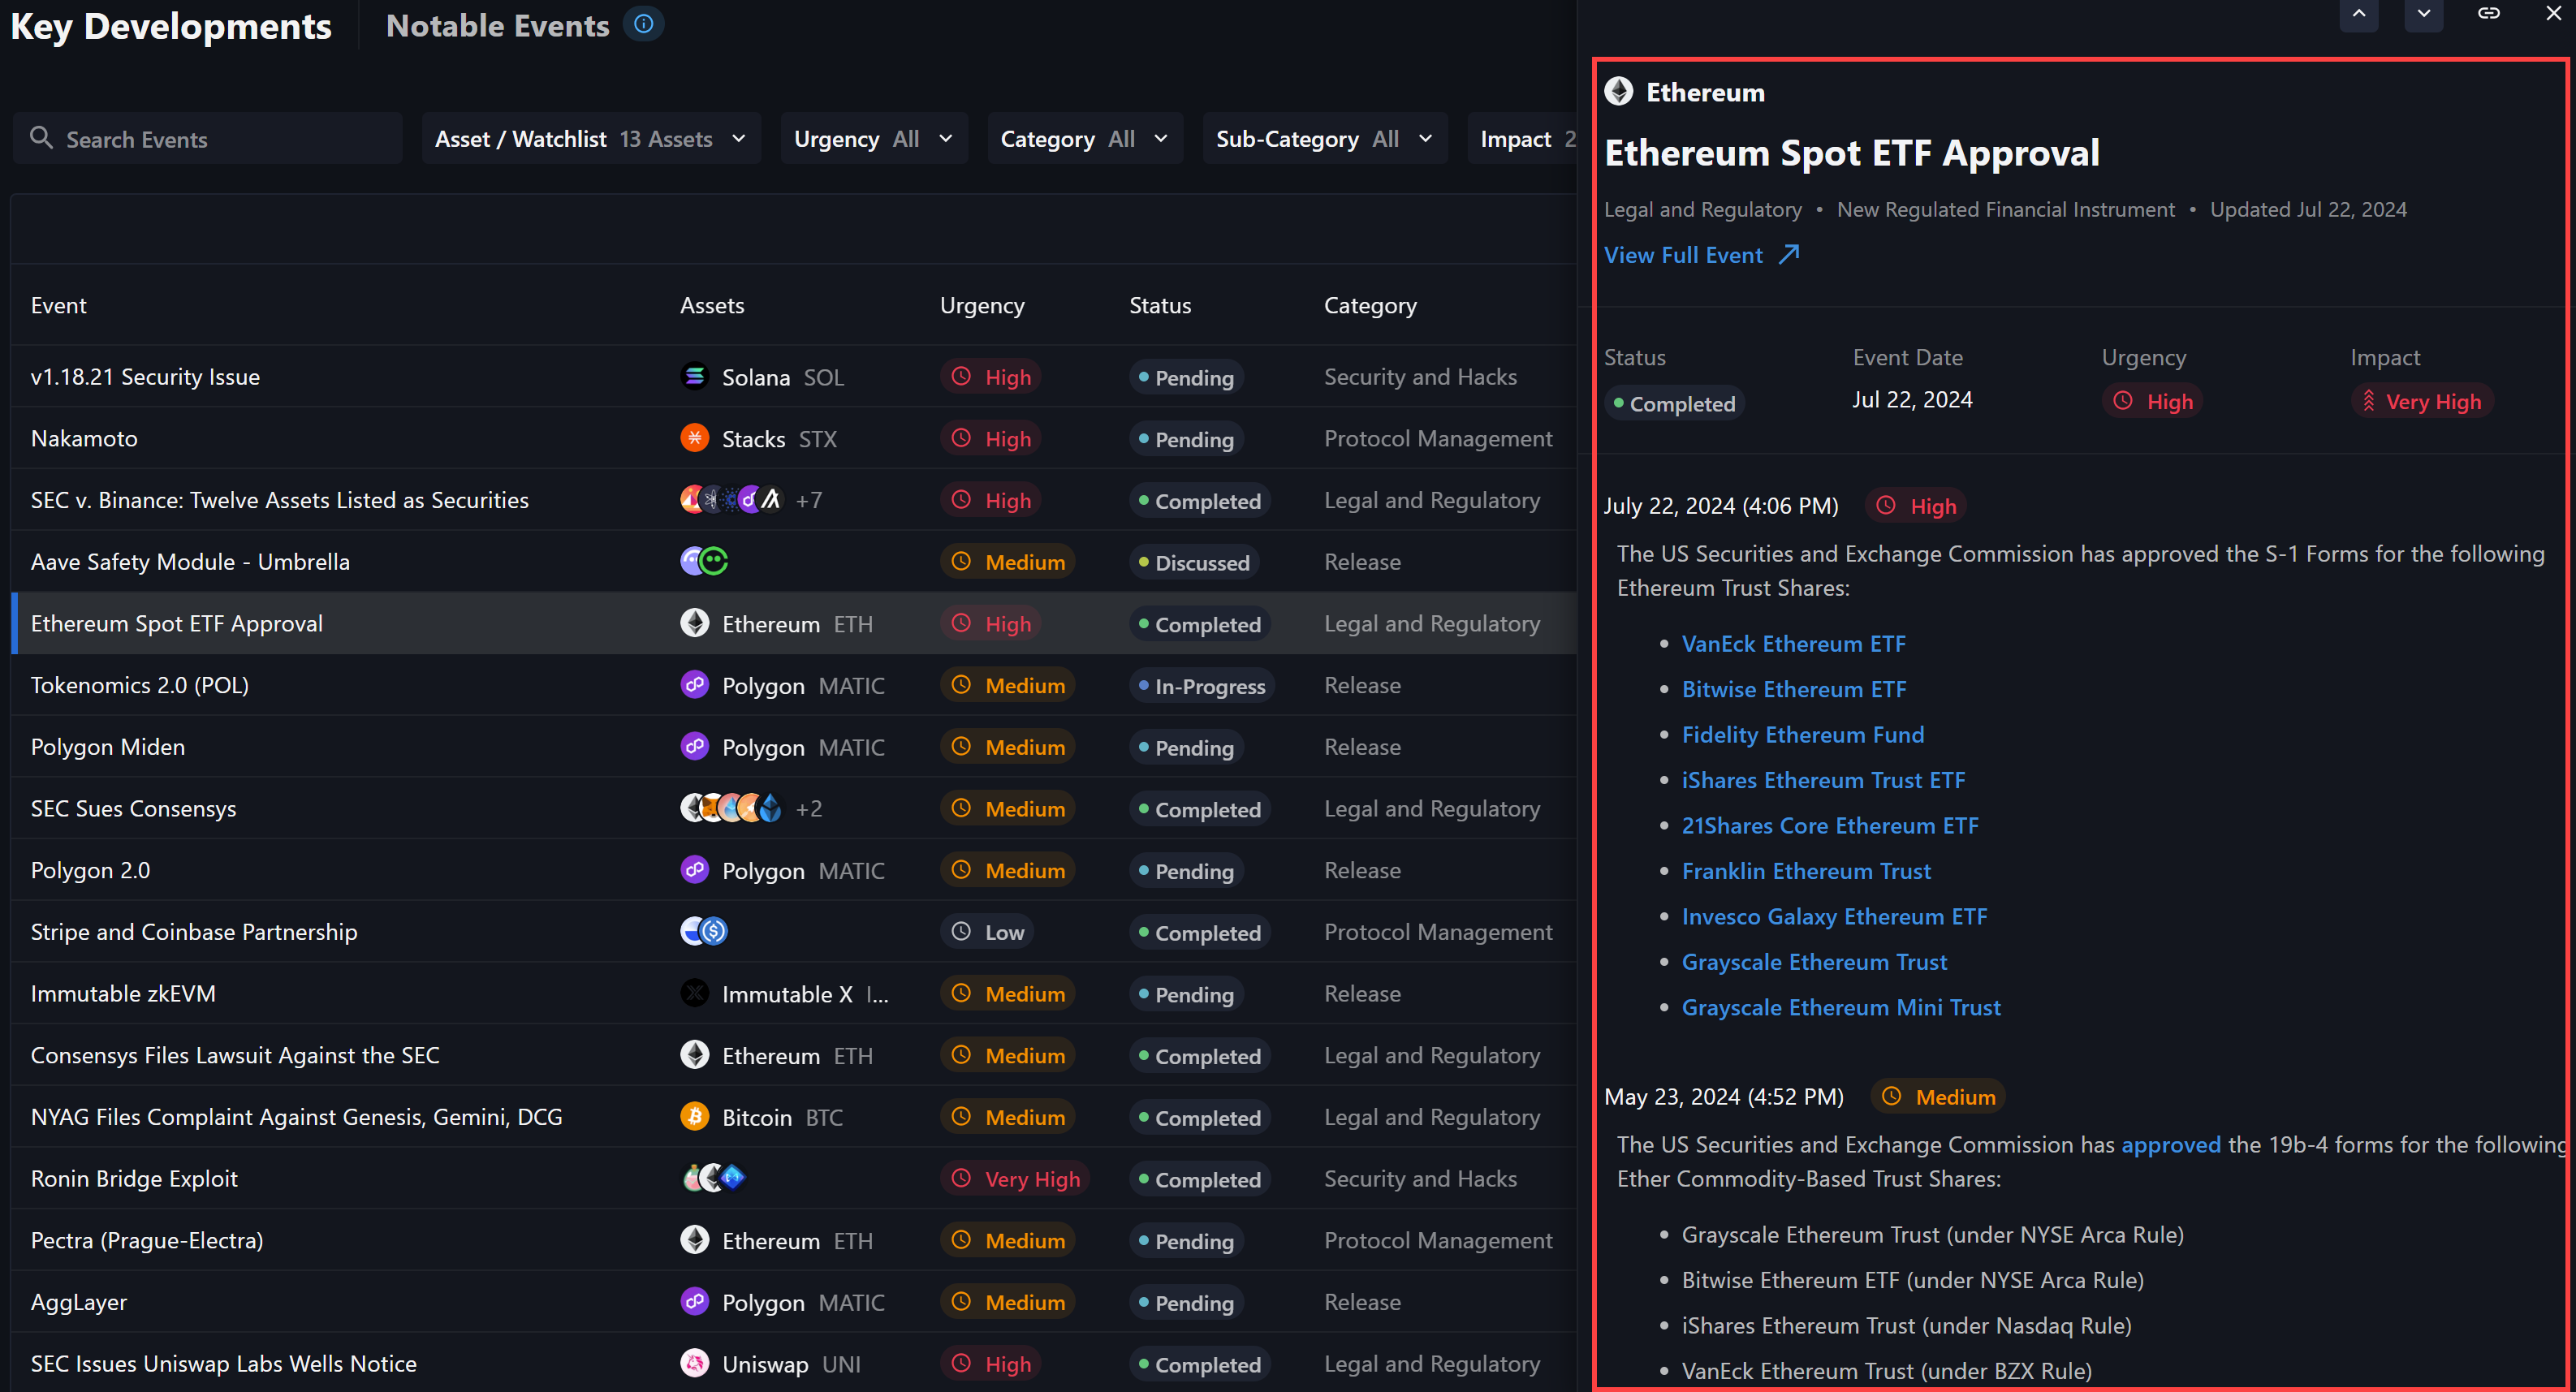Click the Search Events input field
Viewport: 2576px width, 1392px height.
point(208,139)
